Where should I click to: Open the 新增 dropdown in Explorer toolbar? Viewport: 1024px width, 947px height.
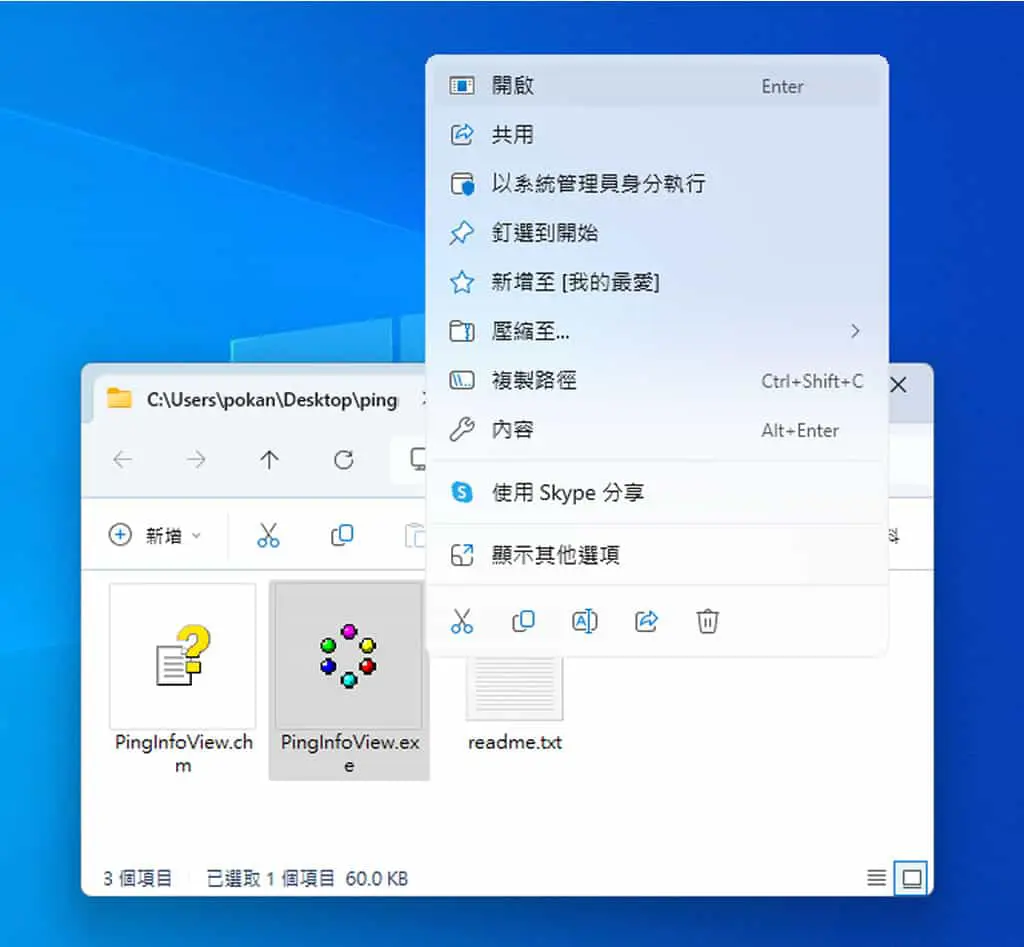pos(155,536)
